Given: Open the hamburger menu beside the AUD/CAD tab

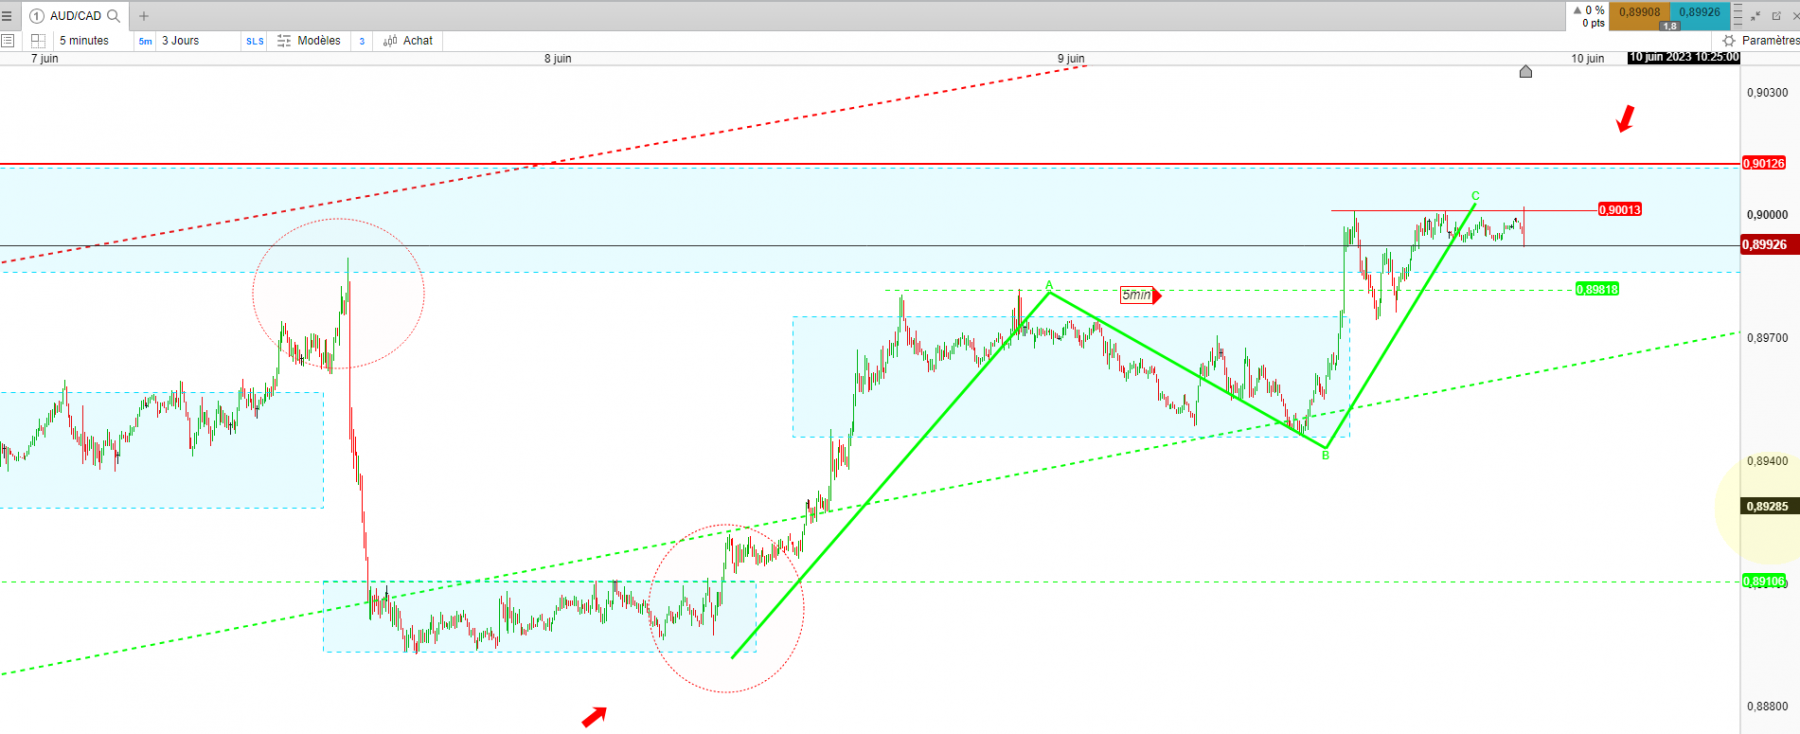Looking at the screenshot, I should point(7,16).
